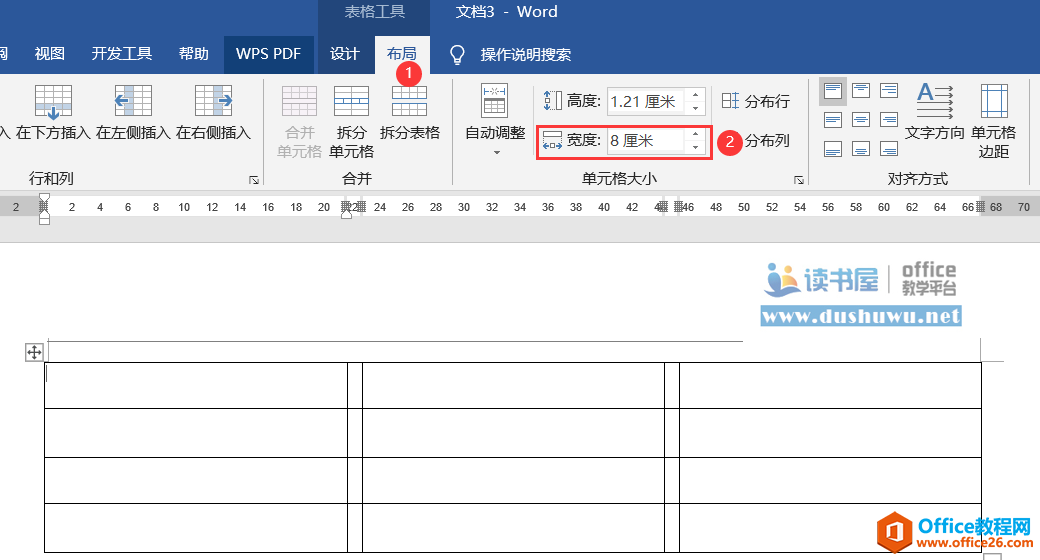Increase row height with up arrow
This screenshot has height=560, width=1040.
695,96
